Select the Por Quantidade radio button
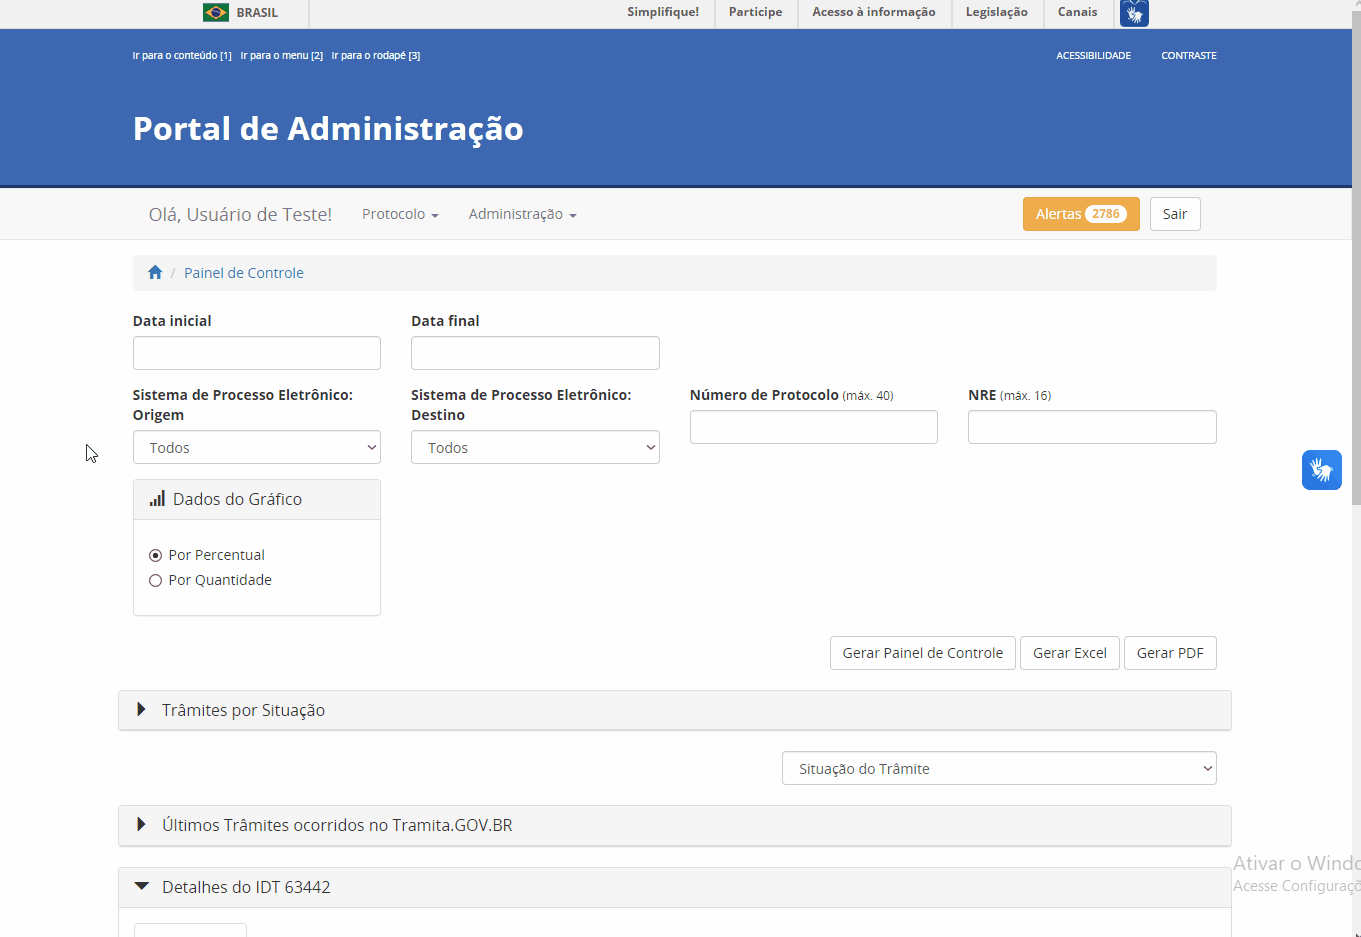The height and width of the screenshot is (937, 1361). 155,580
